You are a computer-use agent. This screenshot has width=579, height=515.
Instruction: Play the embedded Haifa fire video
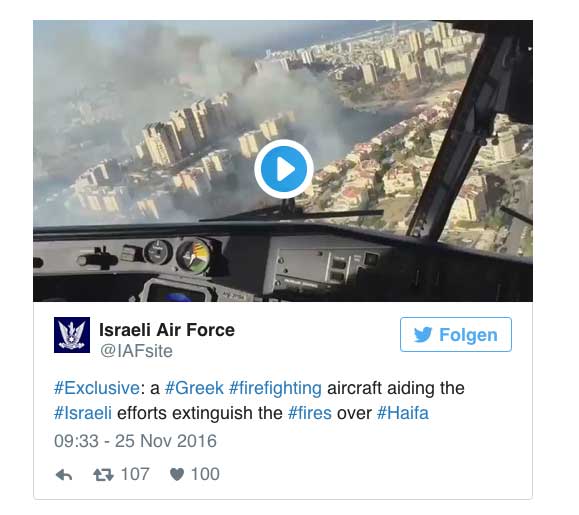(284, 169)
